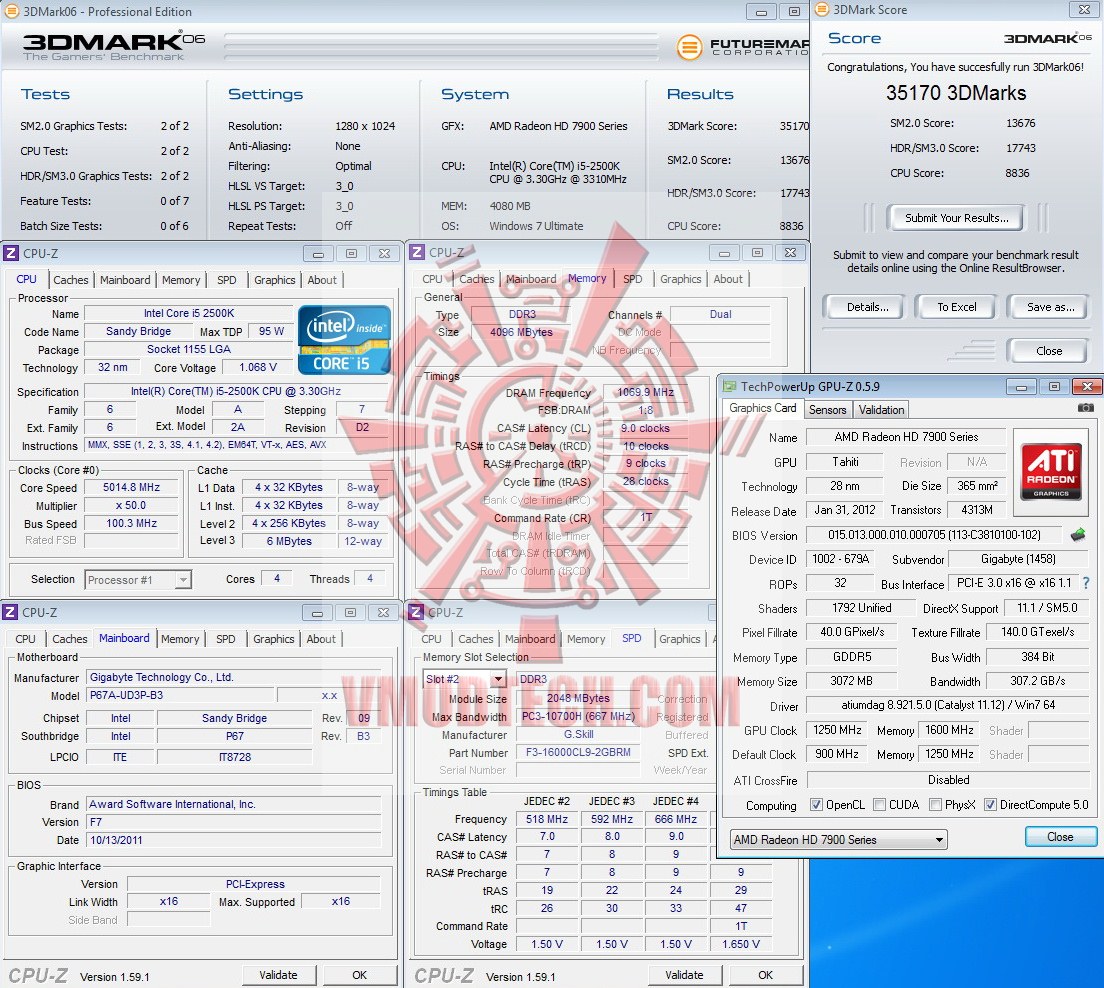Click OK in CPU-Z SPD window
Viewport: 1104px width, 988px height.
tap(765, 975)
